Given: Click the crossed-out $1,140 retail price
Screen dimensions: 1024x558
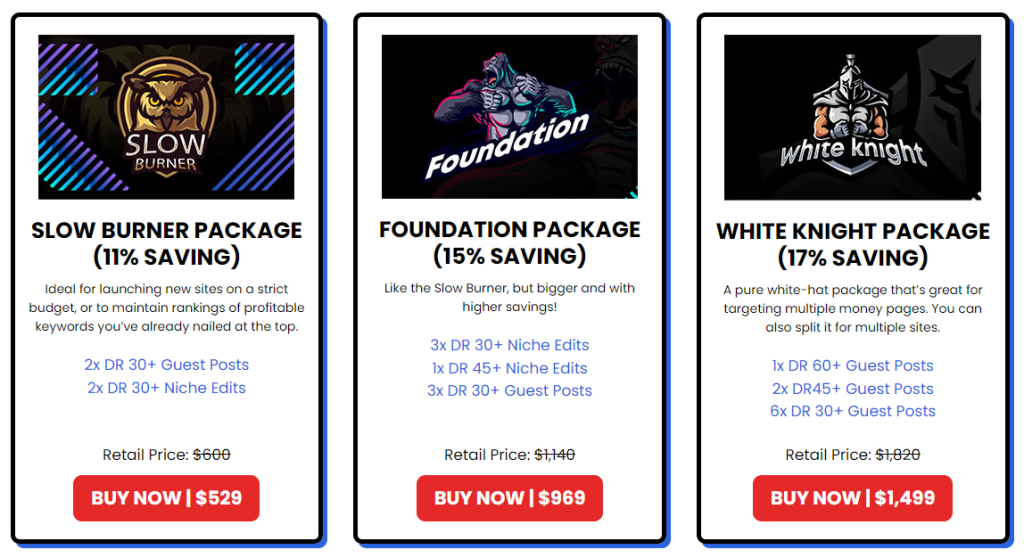Looking at the screenshot, I should (x=554, y=455).
